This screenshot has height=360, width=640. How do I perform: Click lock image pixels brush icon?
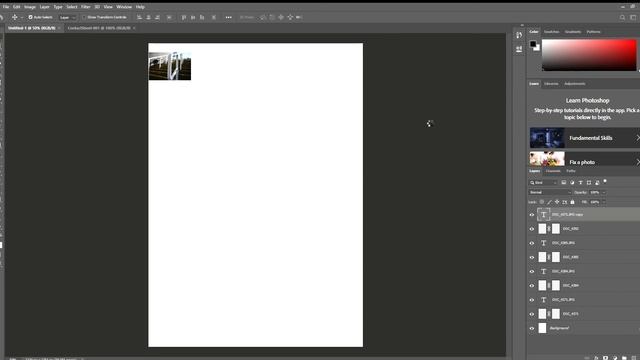[549, 202]
